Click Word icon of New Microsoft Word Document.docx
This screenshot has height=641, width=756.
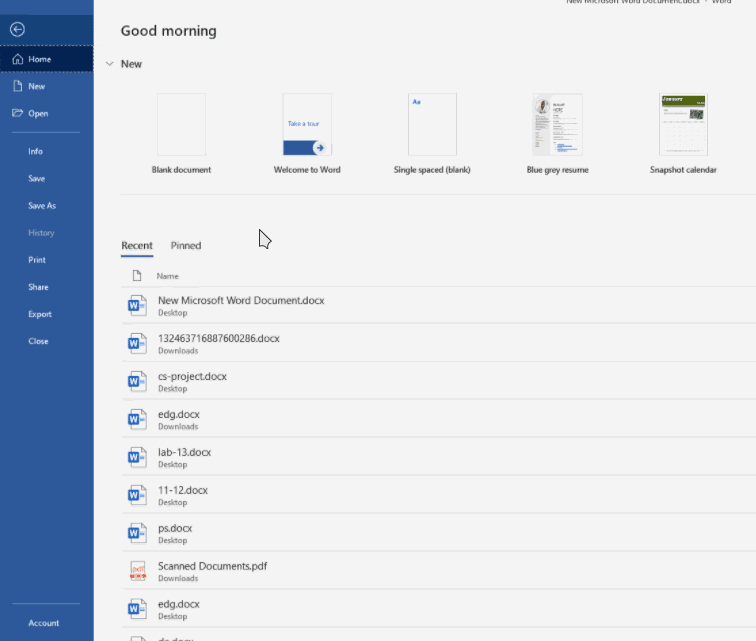[x=137, y=305]
